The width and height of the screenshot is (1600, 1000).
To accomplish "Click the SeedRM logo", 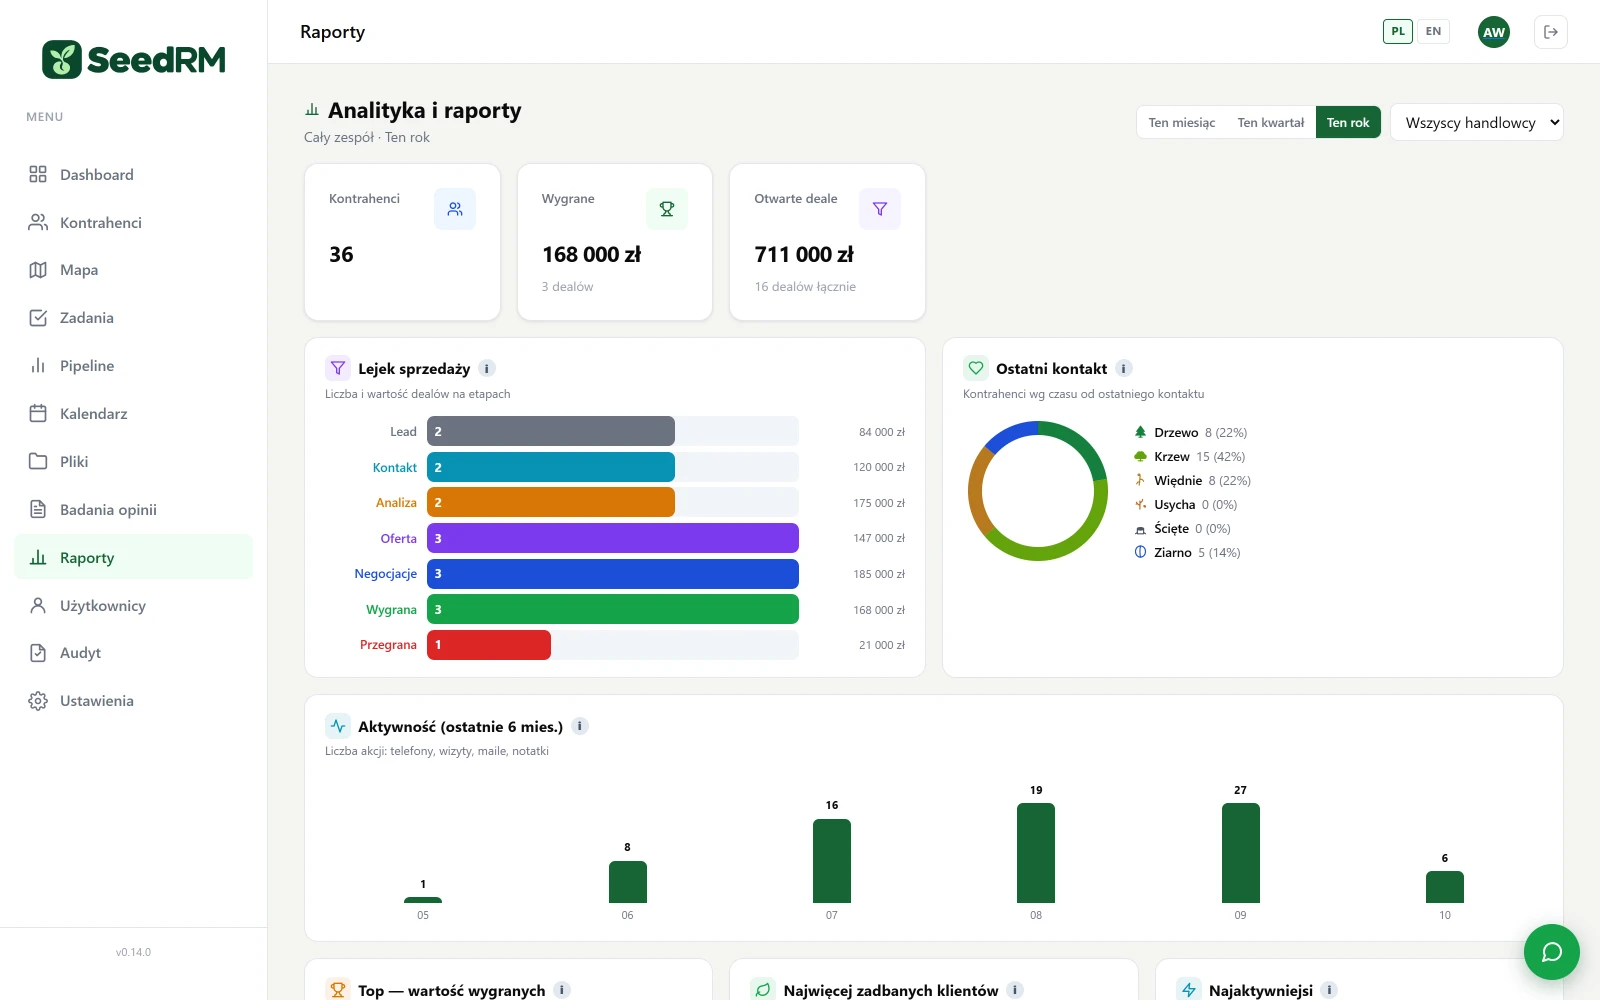I will point(134,60).
